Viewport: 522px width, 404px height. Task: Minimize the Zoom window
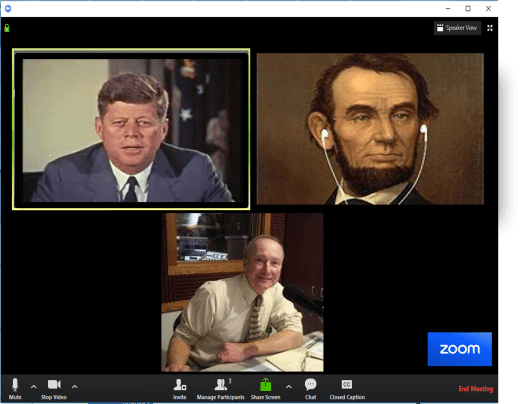pyautogui.click(x=448, y=9)
